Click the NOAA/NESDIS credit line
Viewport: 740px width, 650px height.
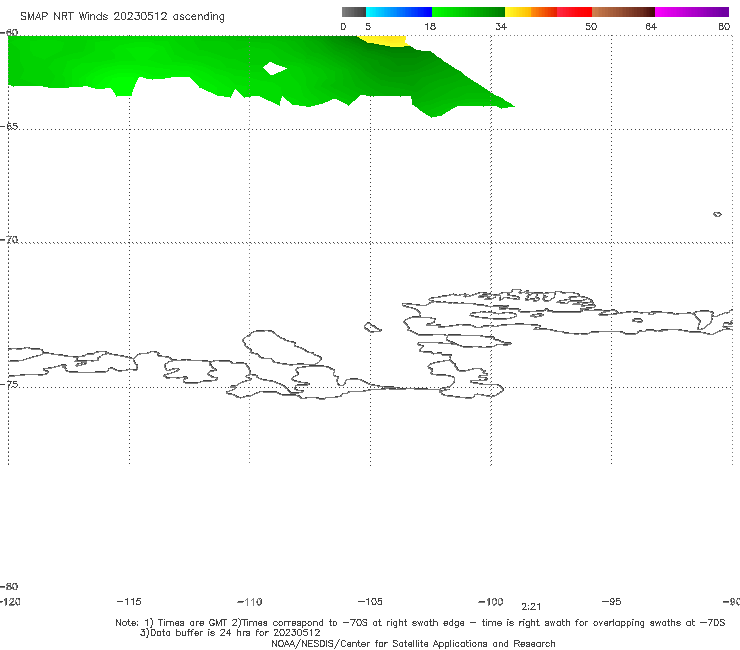(413, 643)
